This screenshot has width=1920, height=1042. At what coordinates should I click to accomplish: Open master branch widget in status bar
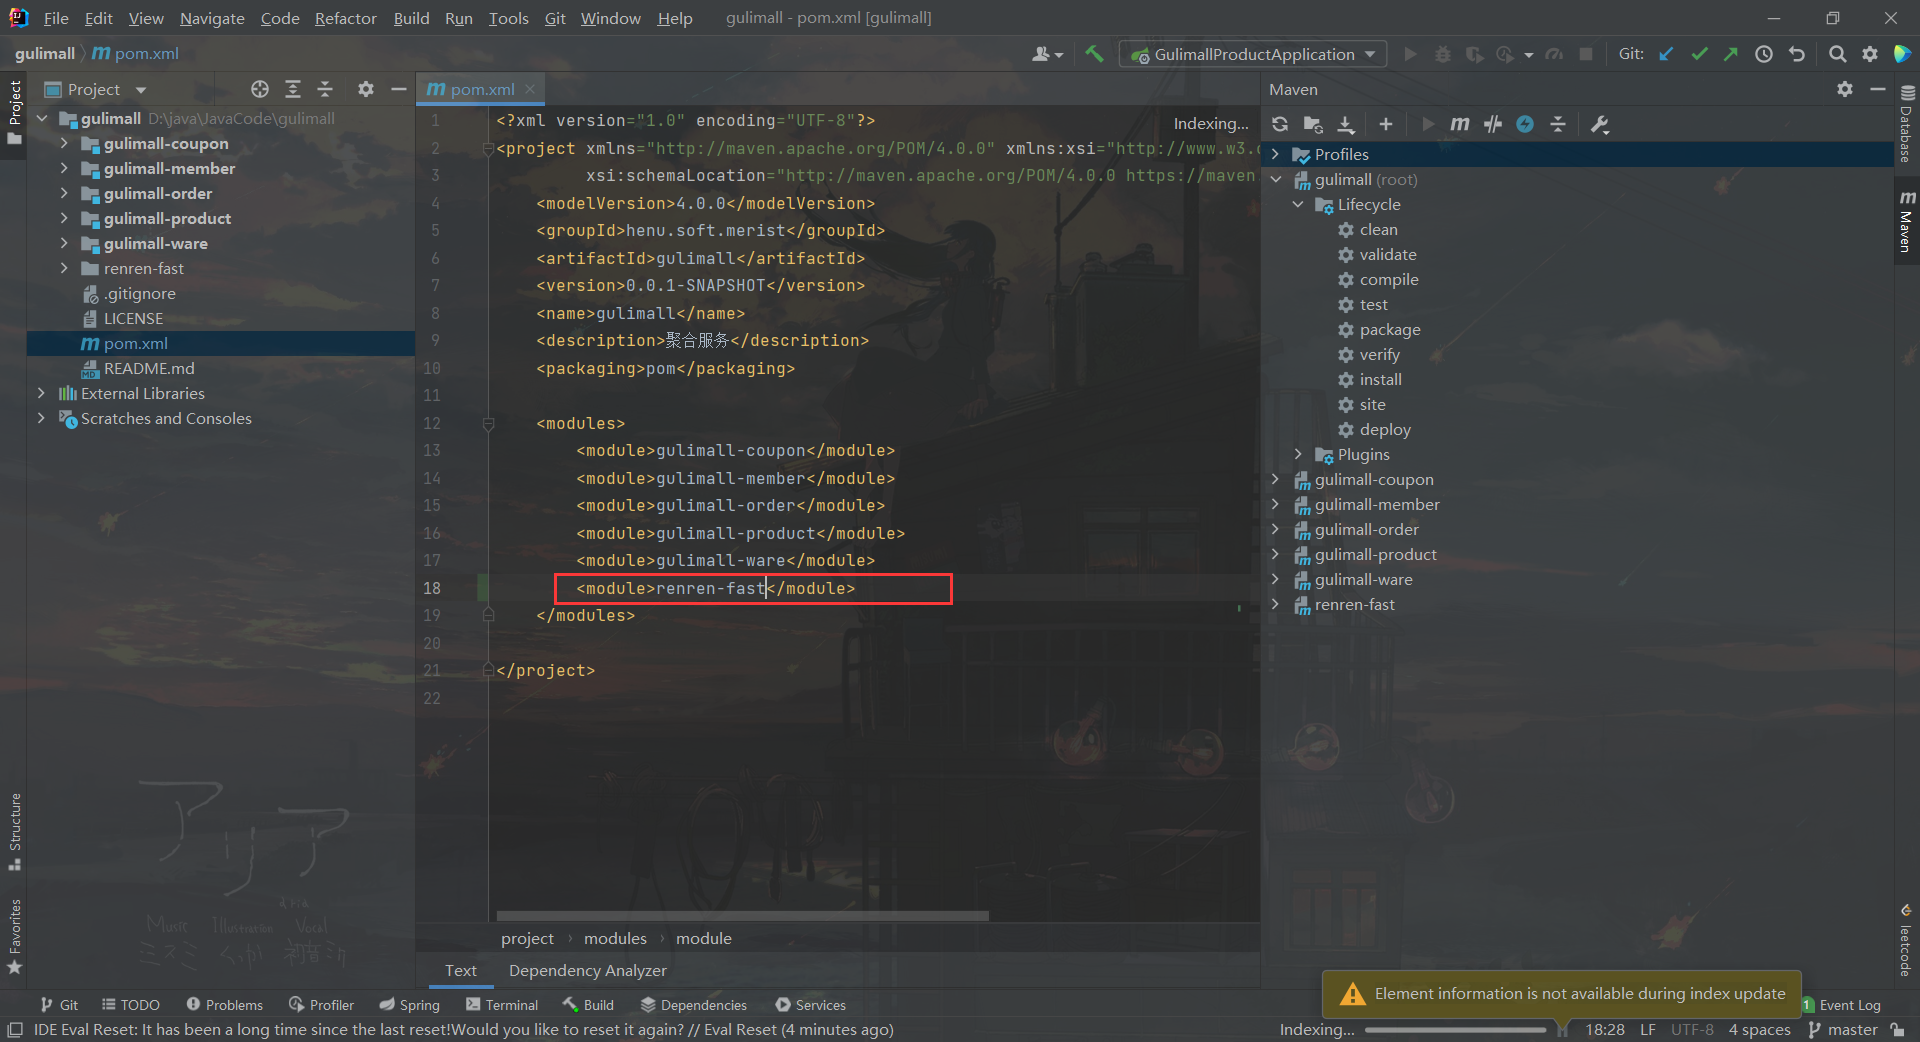1843,1029
